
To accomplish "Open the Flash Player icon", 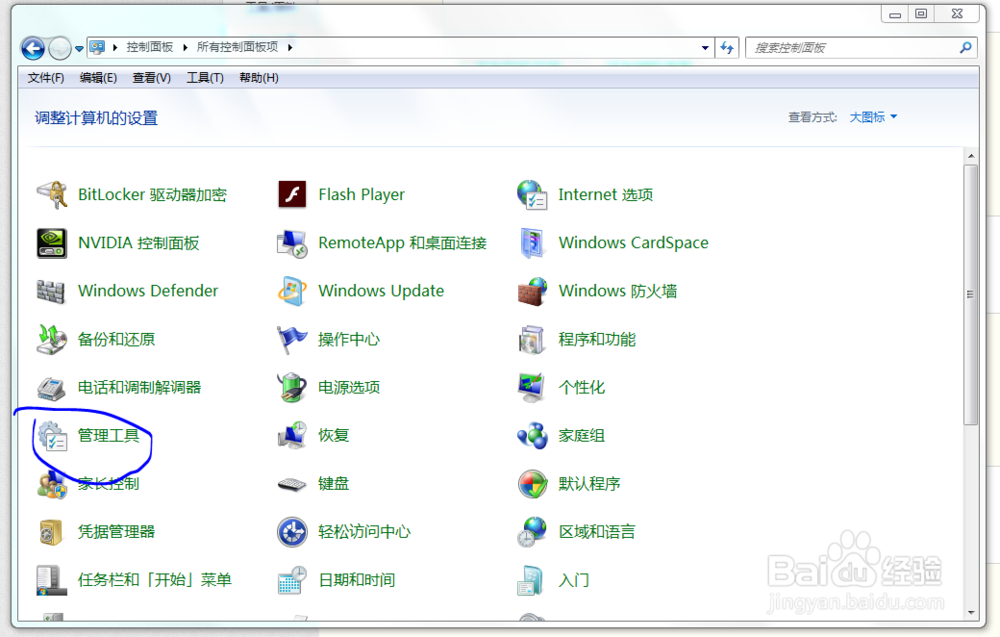I will [292, 194].
